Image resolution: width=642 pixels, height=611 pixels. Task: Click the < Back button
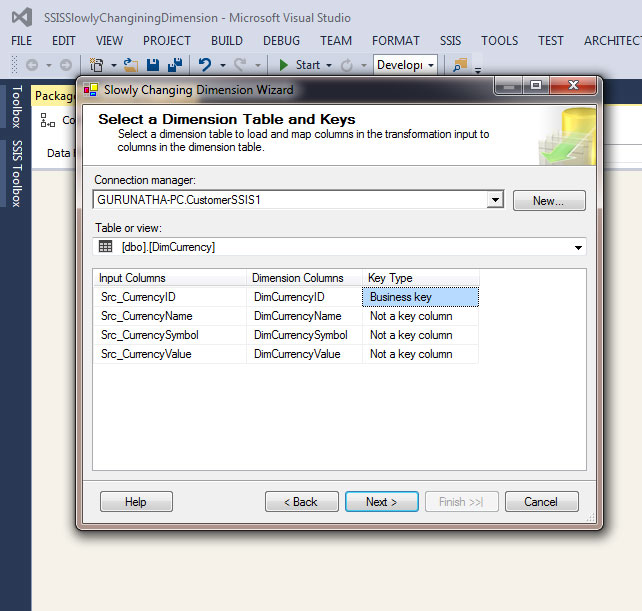pos(301,502)
